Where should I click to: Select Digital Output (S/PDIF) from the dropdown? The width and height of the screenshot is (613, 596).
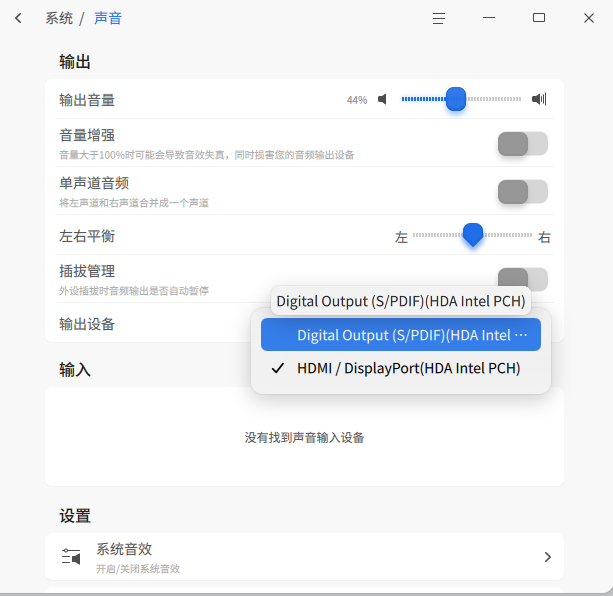click(401, 335)
